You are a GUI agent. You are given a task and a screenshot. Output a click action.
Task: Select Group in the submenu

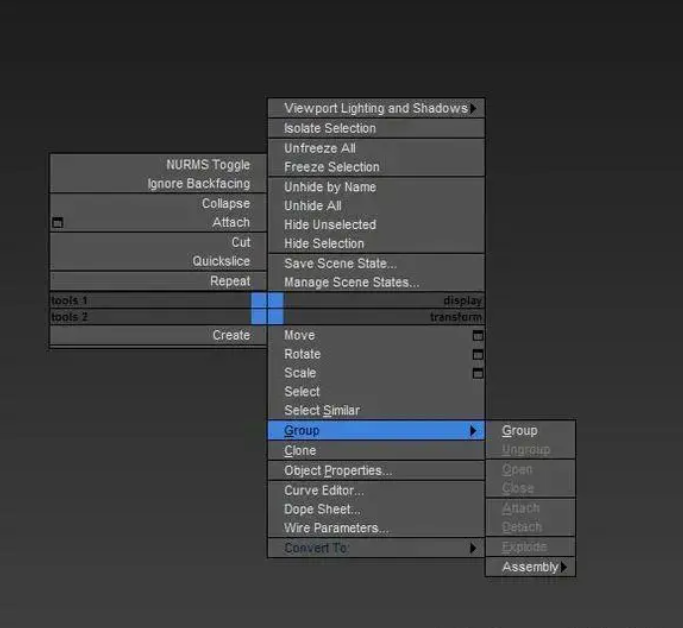click(520, 431)
